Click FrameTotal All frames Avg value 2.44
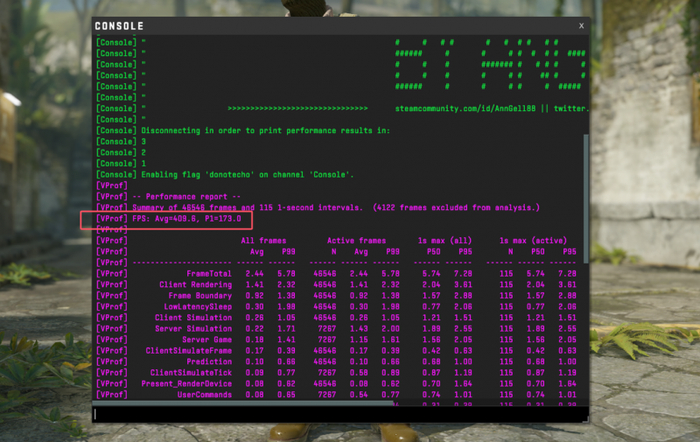700x442 pixels. pos(254,274)
